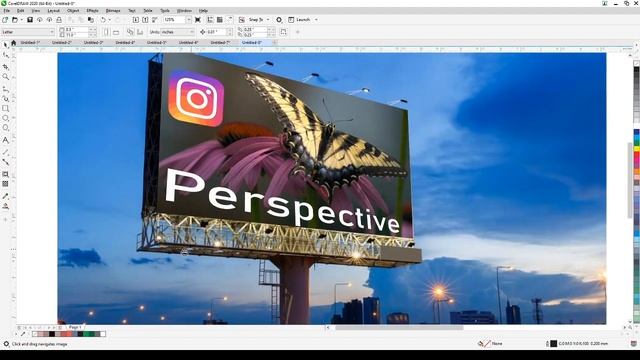Viewport: 640px width, 360px height.
Task: Pick black swatch in document palette
Action: [52, 334]
